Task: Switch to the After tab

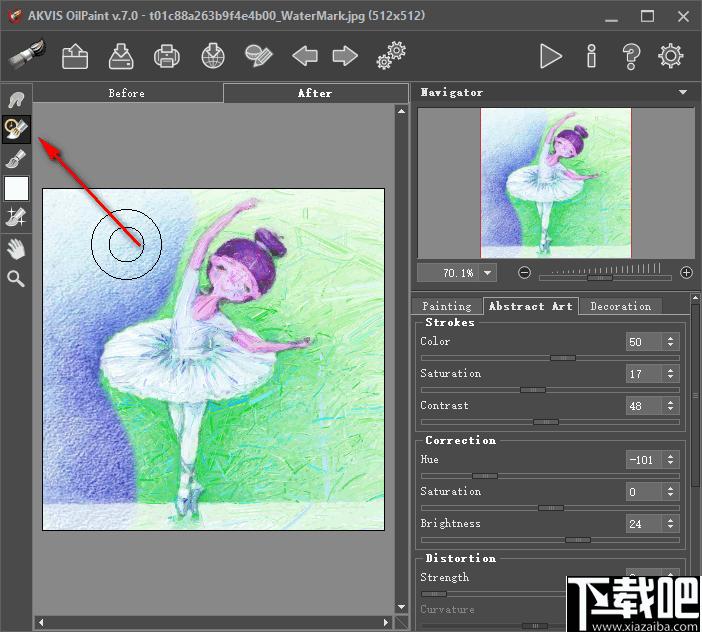Action: coord(316,93)
